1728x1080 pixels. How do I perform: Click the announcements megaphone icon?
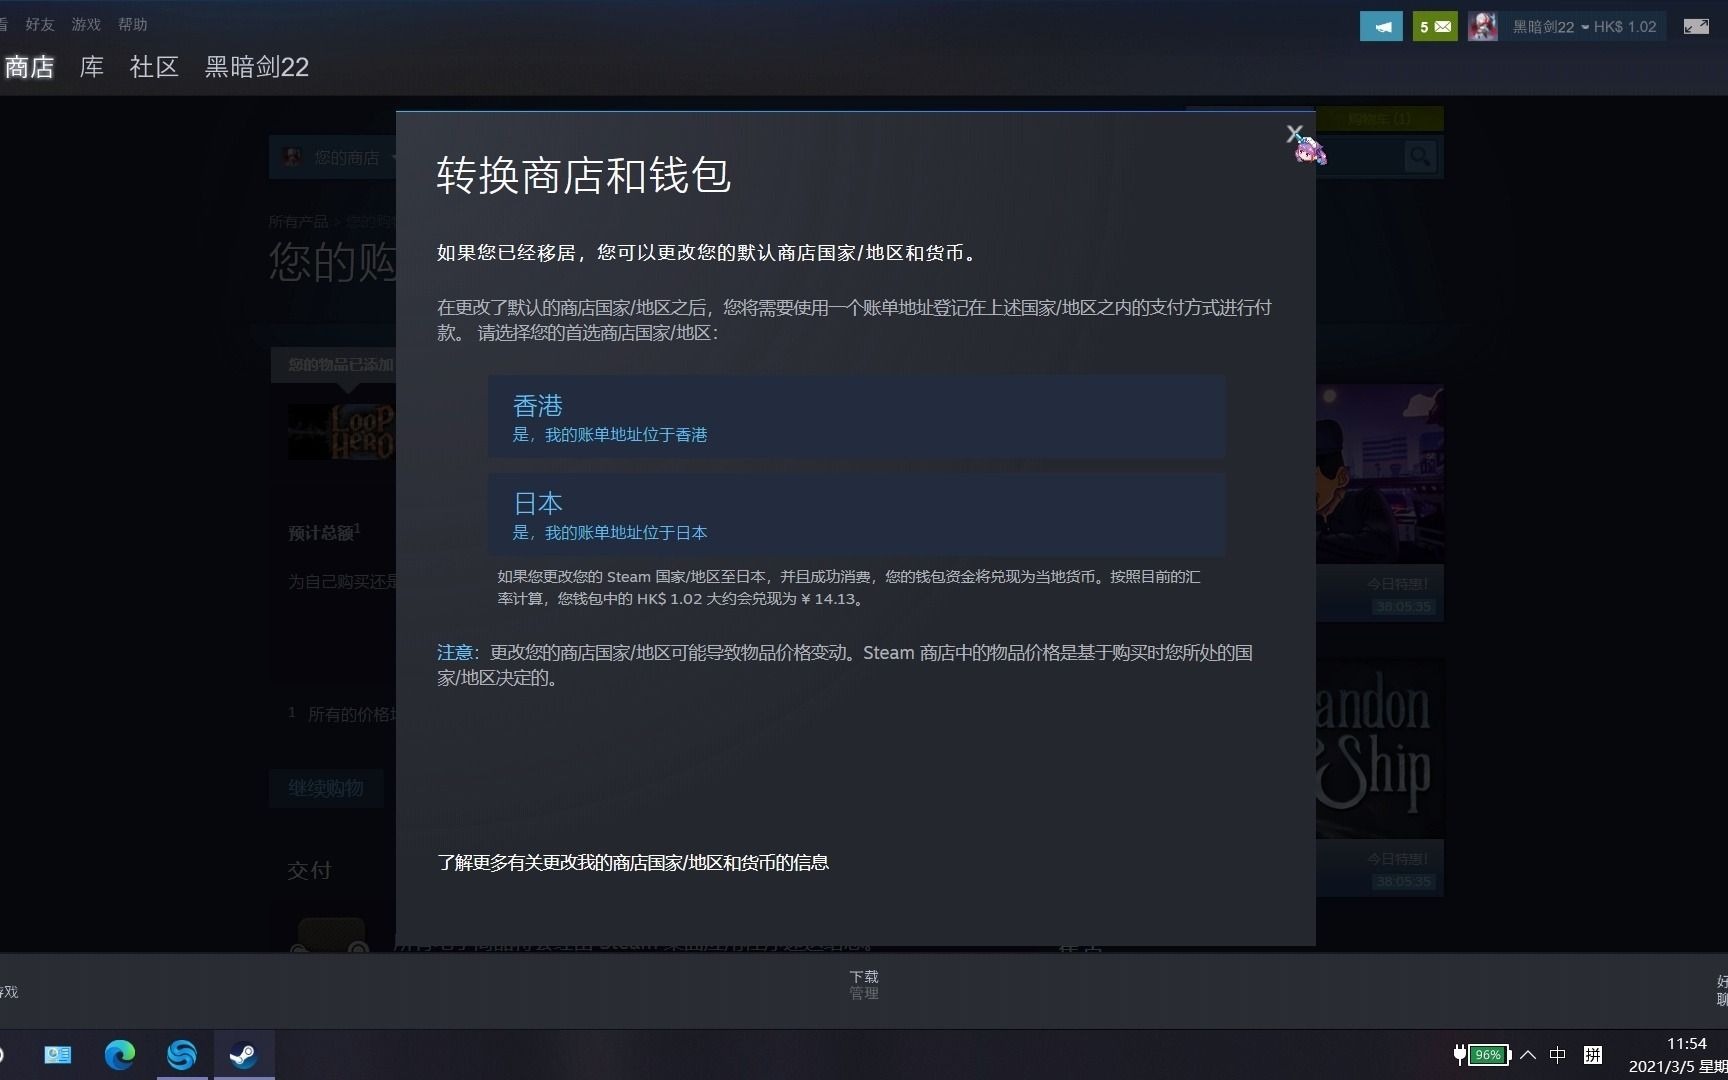click(1381, 27)
